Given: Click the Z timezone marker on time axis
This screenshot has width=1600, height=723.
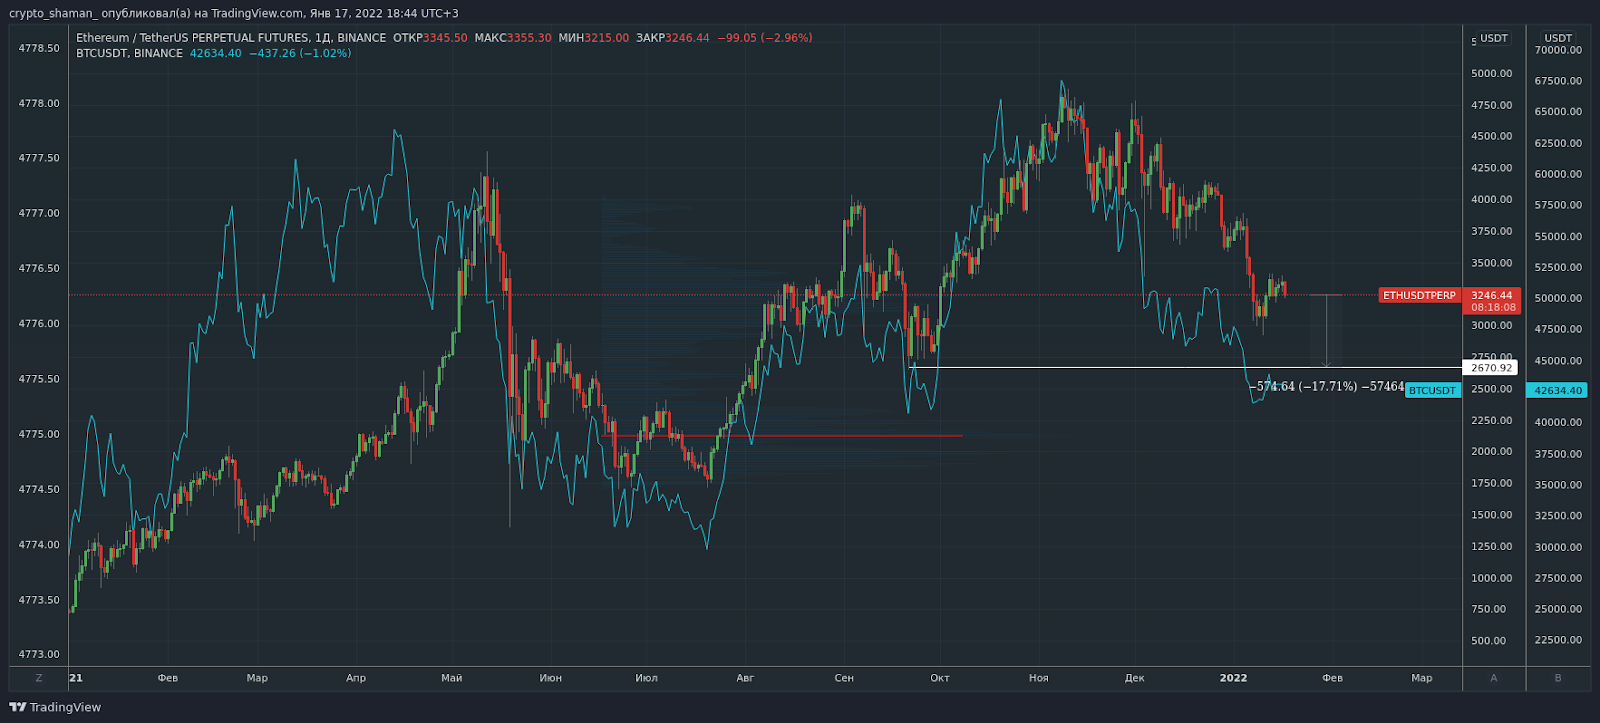Looking at the screenshot, I should tap(39, 678).
